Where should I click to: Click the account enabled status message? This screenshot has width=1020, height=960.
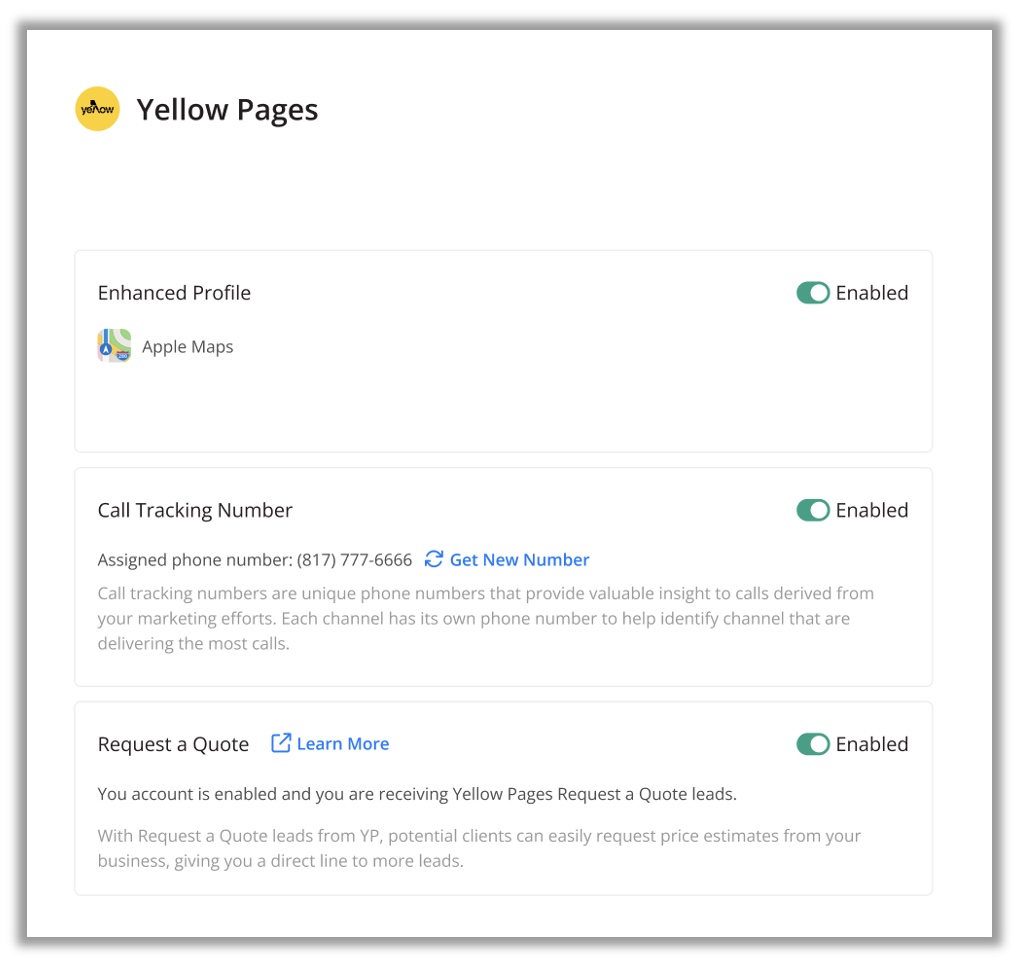click(x=417, y=795)
